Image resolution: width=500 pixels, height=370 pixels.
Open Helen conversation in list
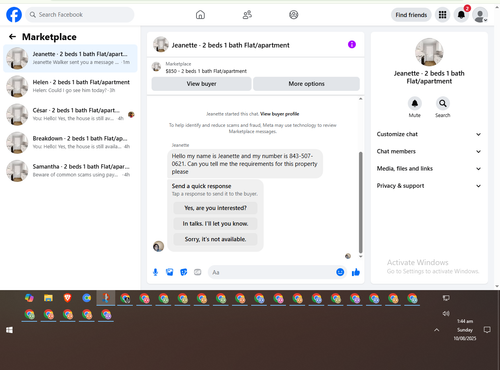click(x=70, y=86)
